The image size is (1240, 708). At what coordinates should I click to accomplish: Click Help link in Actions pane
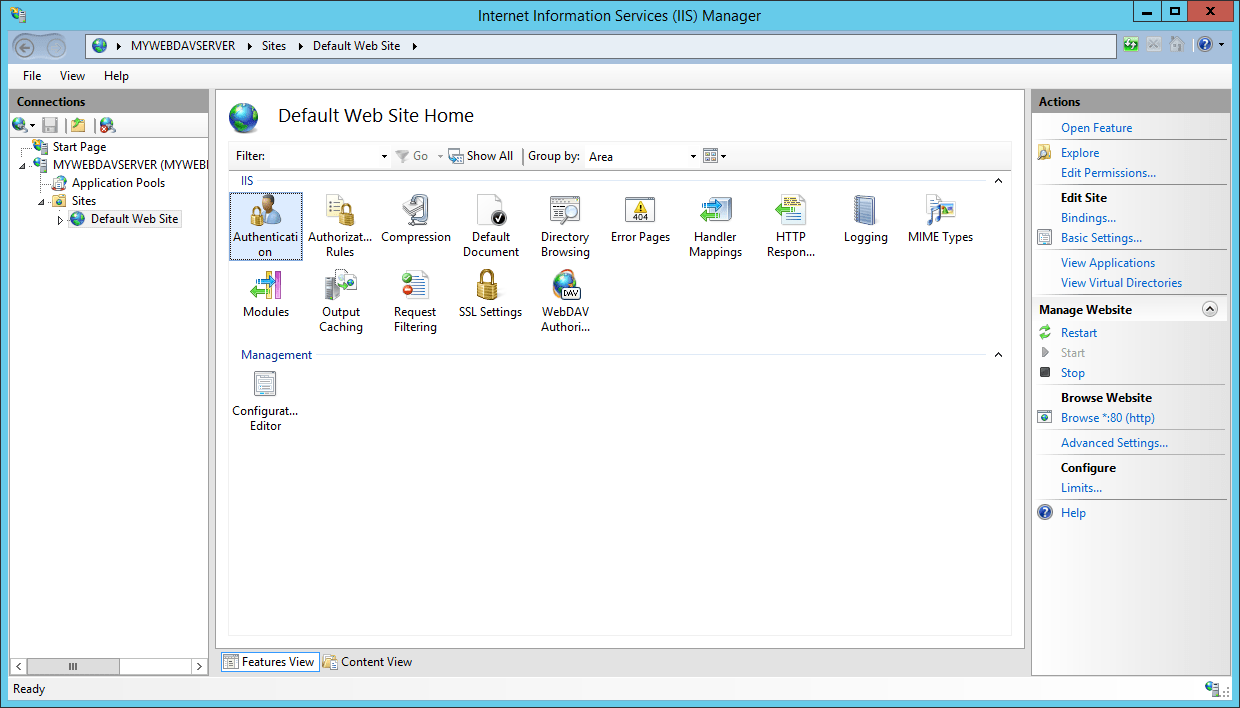pos(1073,513)
